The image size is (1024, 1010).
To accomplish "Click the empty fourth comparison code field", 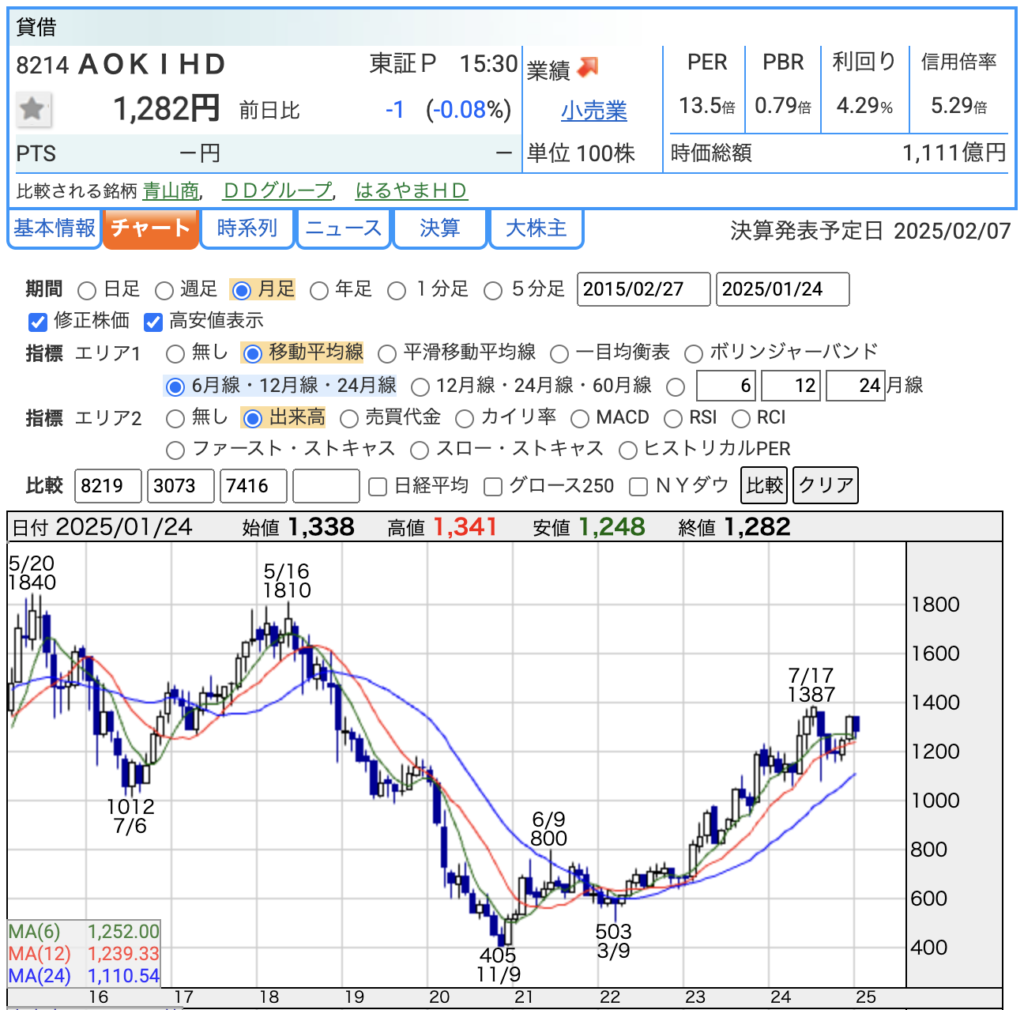I will tap(325, 487).
